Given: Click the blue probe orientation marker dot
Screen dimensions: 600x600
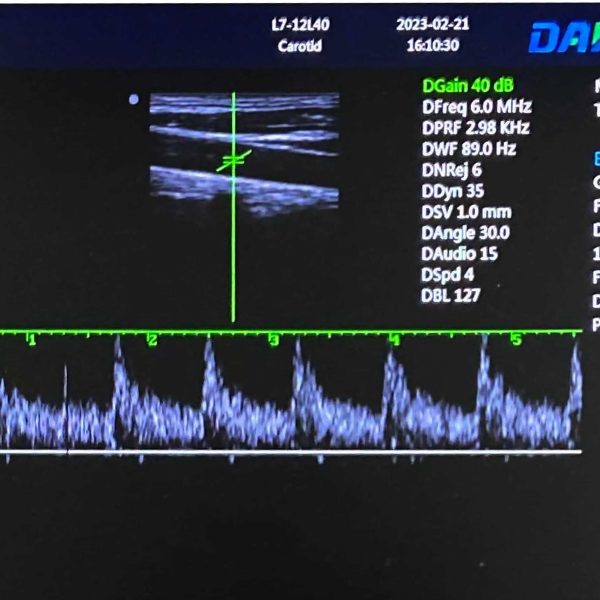Looking at the screenshot, I should [134, 99].
